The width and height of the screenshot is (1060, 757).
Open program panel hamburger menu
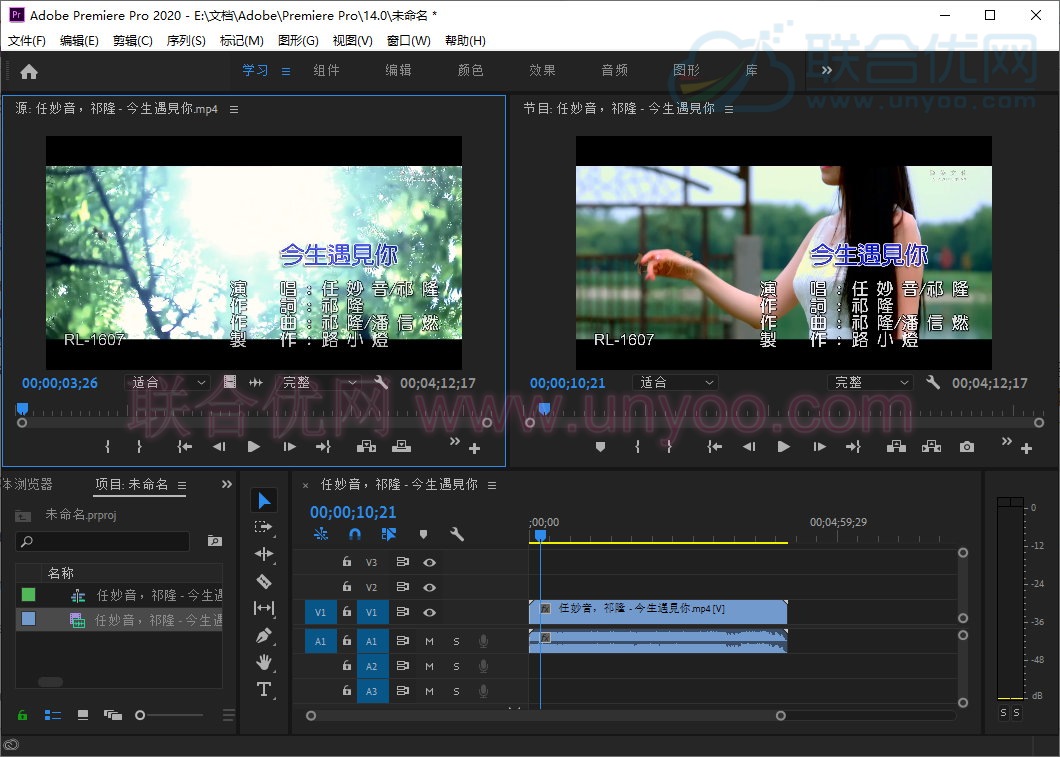coord(729,109)
